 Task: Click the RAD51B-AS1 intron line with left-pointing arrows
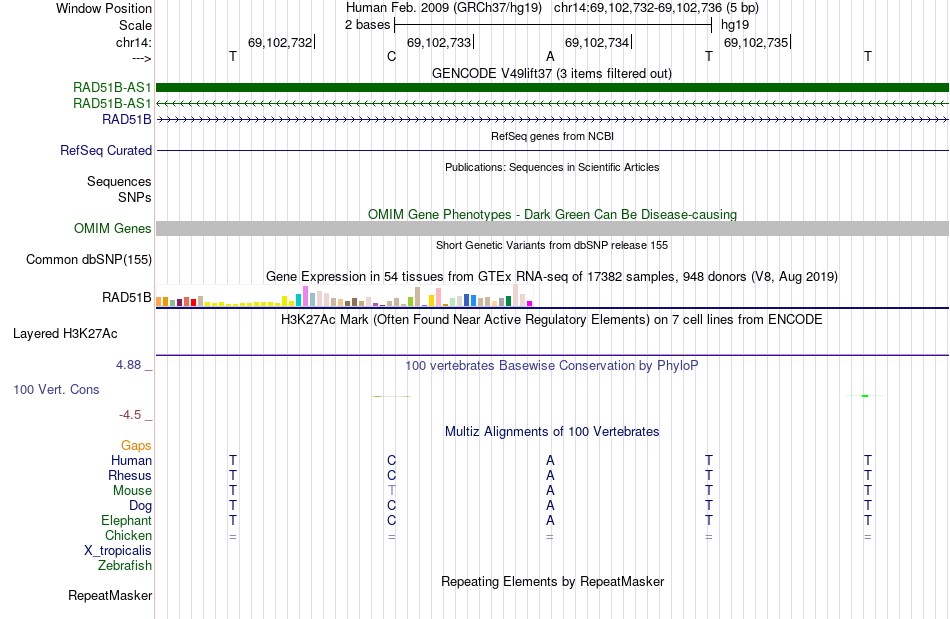pyautogui.click(x=552, y=104)
